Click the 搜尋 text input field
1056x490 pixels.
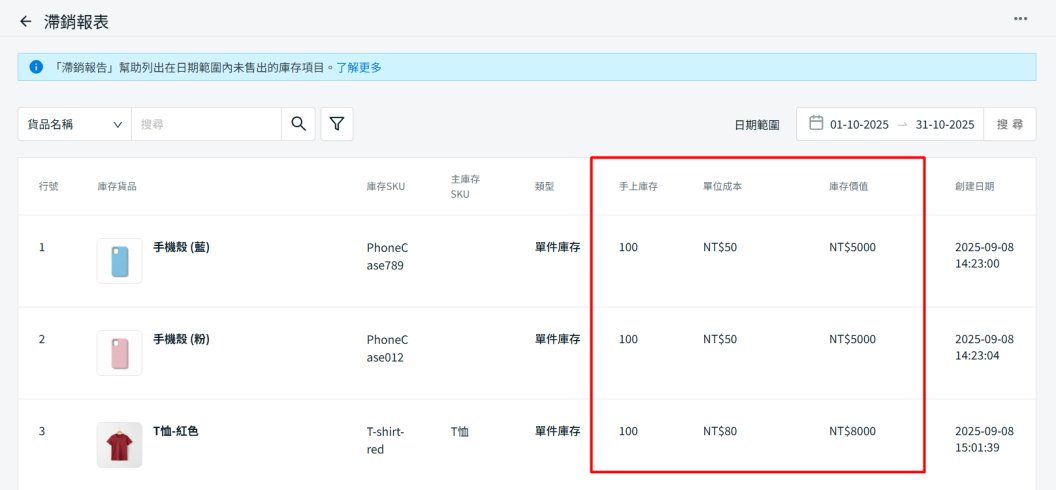point(206,124)
